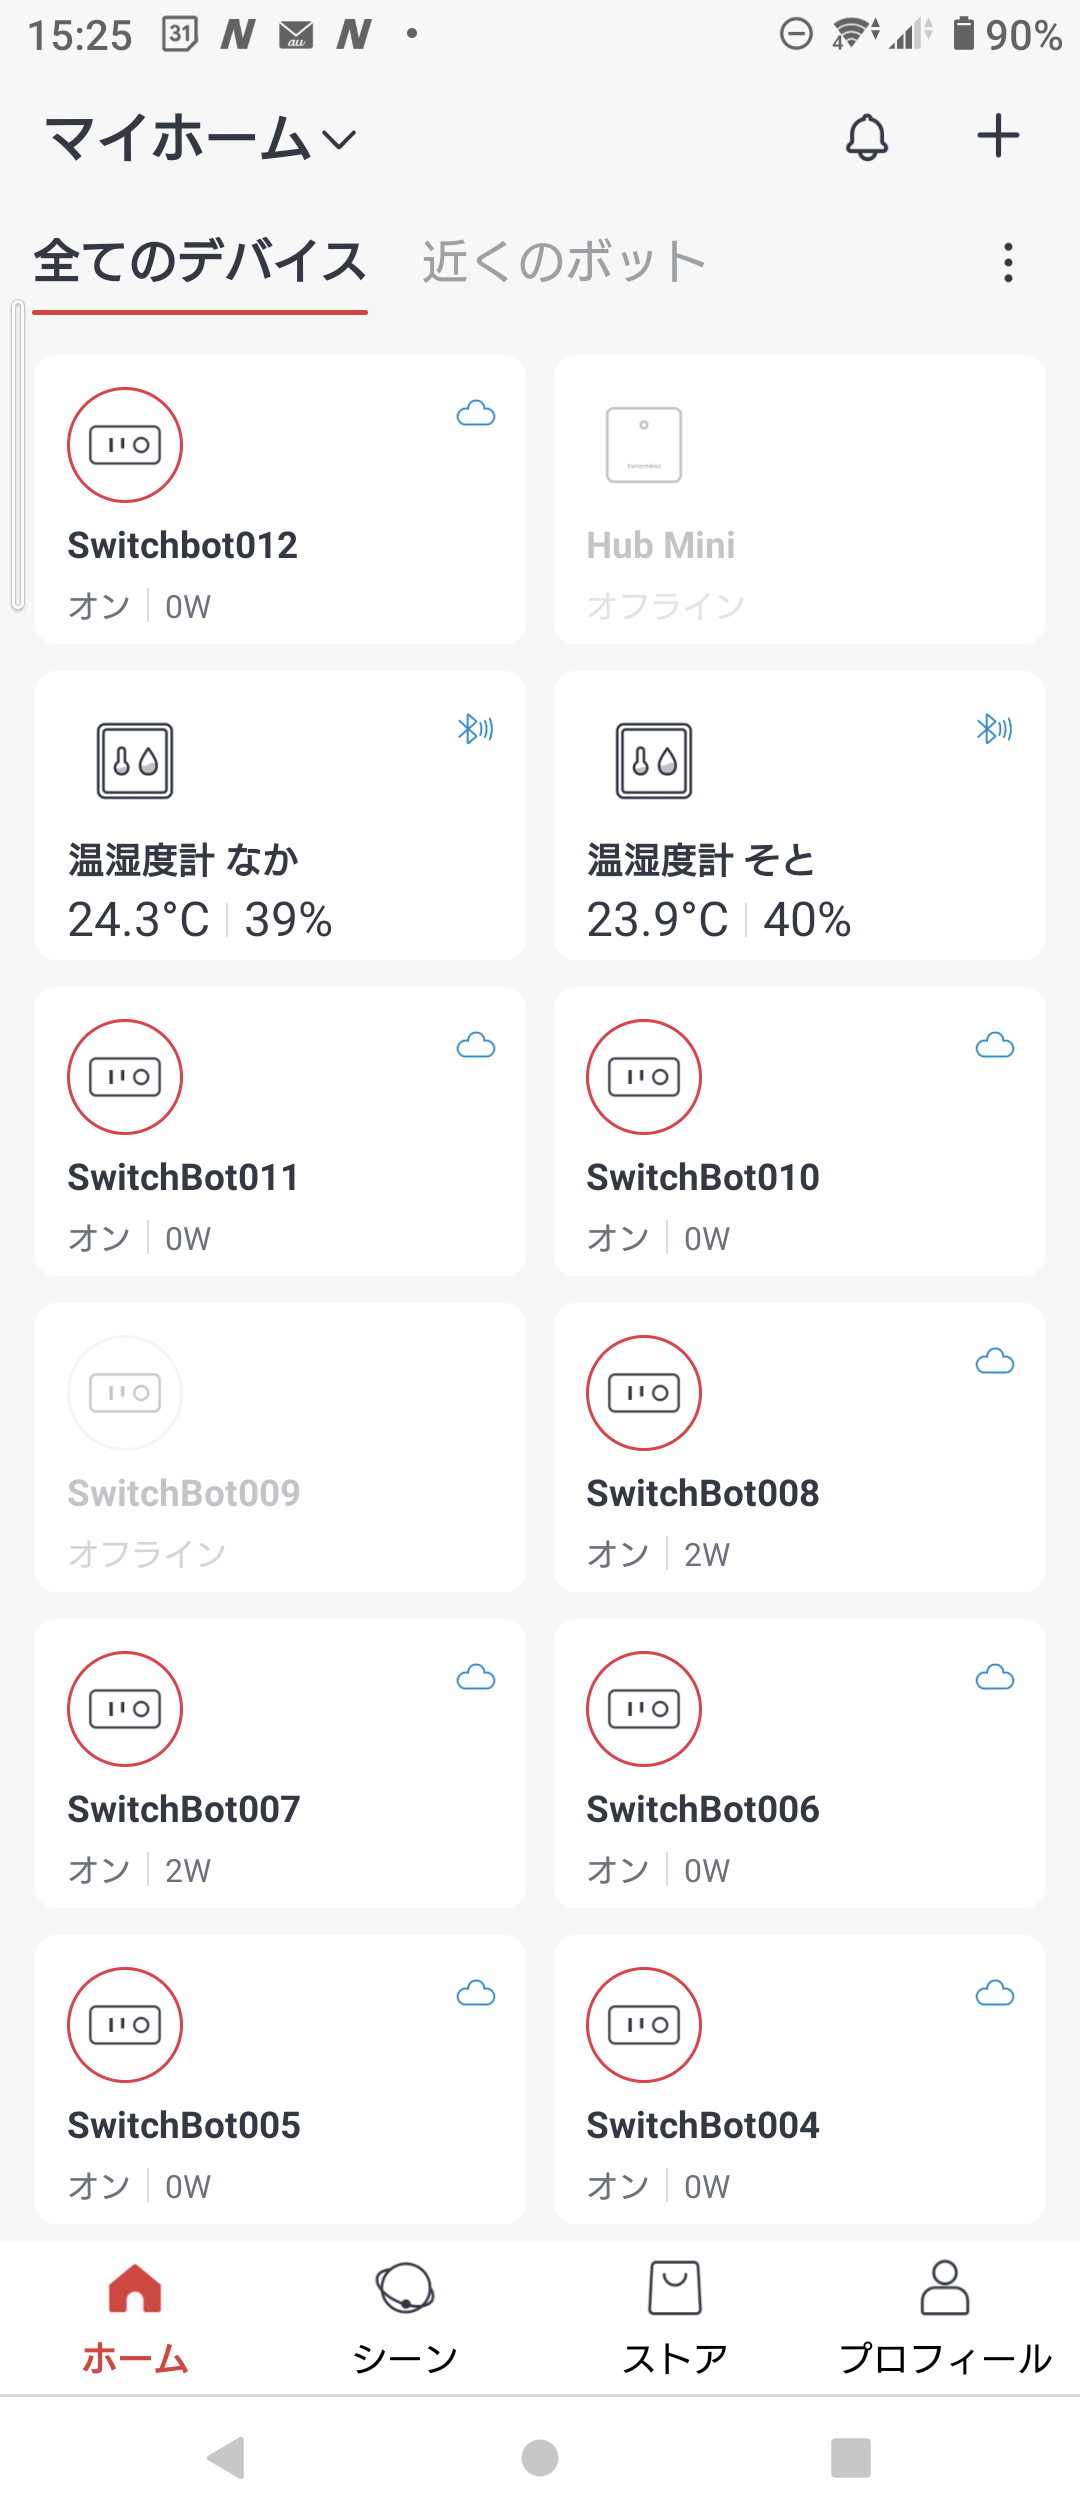
Task: Toggle Switchbot012 plug power button
Action: click(x=125, y=445)
